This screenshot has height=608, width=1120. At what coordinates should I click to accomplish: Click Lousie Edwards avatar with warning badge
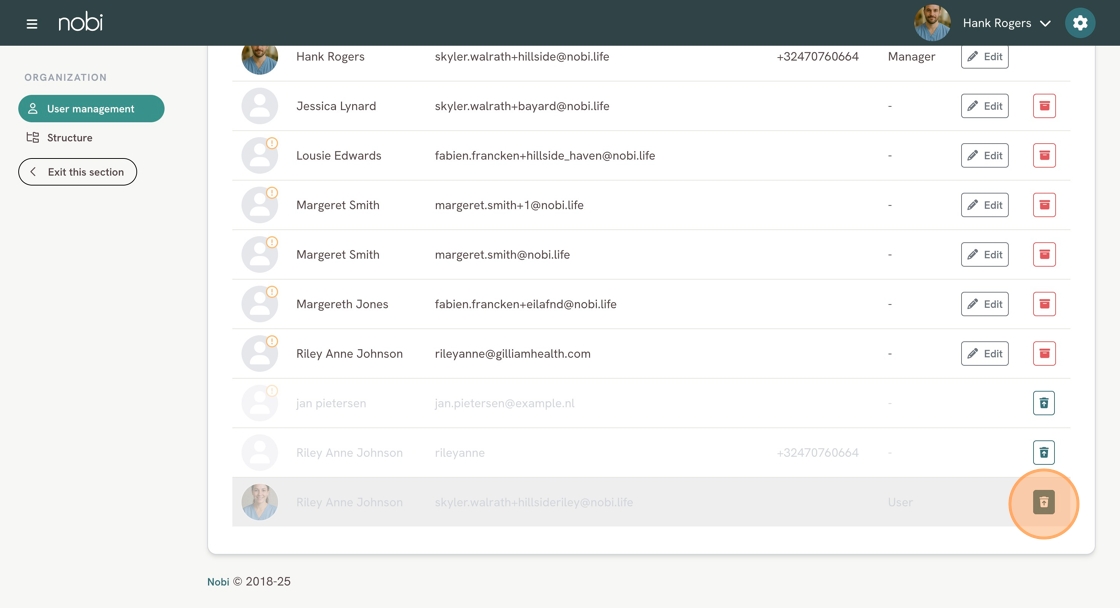259,156
